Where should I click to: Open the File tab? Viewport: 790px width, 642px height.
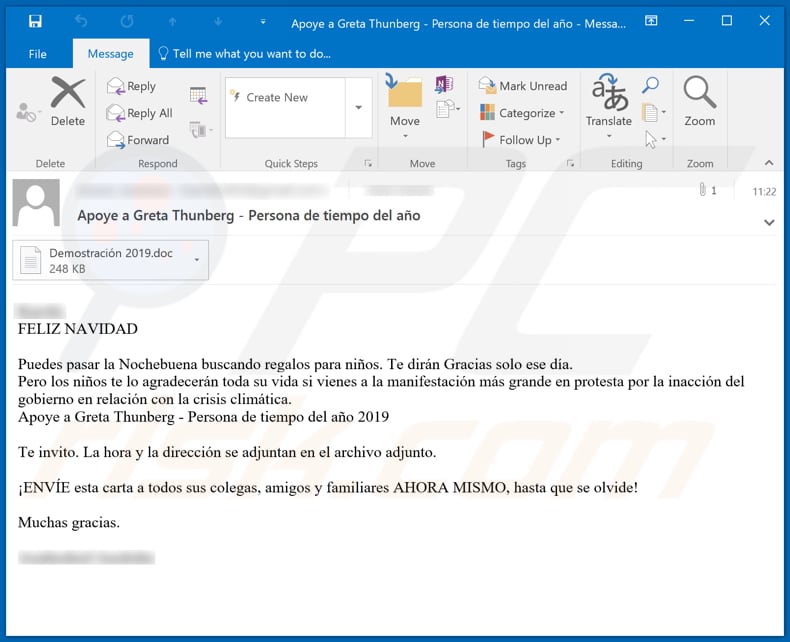click(38, 54)
